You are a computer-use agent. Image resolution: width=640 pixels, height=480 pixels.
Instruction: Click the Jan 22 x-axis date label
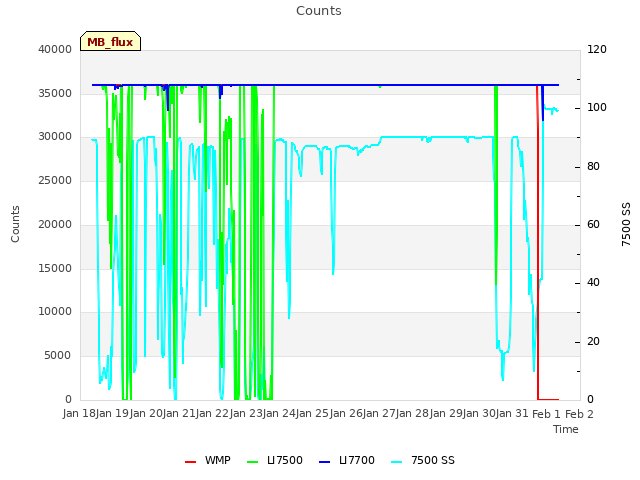click(x=213, y=413)
